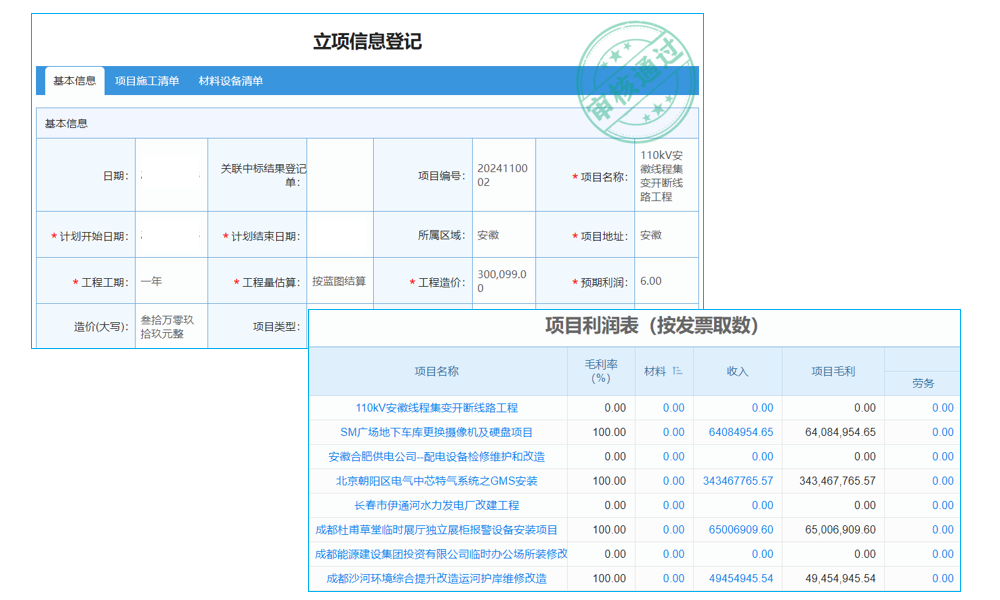Click the 计划开始日期 date field
Screen dimensions: 1000x600
(170, 234)
